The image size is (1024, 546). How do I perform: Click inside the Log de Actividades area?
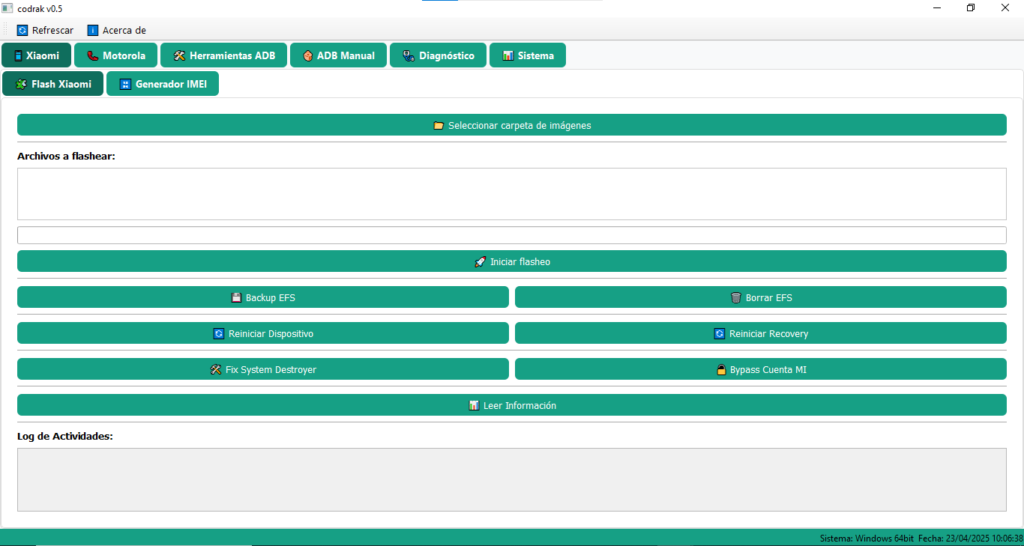point(512,480)
